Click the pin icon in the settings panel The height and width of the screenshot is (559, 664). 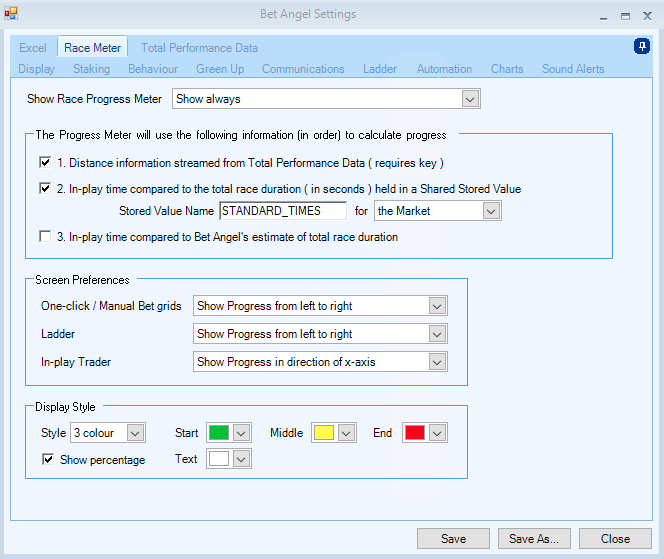642,46
